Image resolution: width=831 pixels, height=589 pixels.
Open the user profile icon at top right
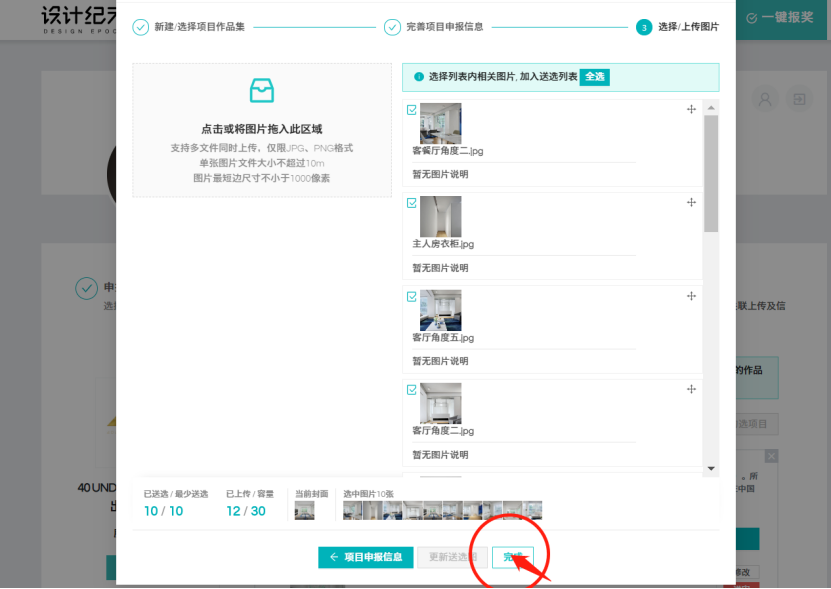764,100
